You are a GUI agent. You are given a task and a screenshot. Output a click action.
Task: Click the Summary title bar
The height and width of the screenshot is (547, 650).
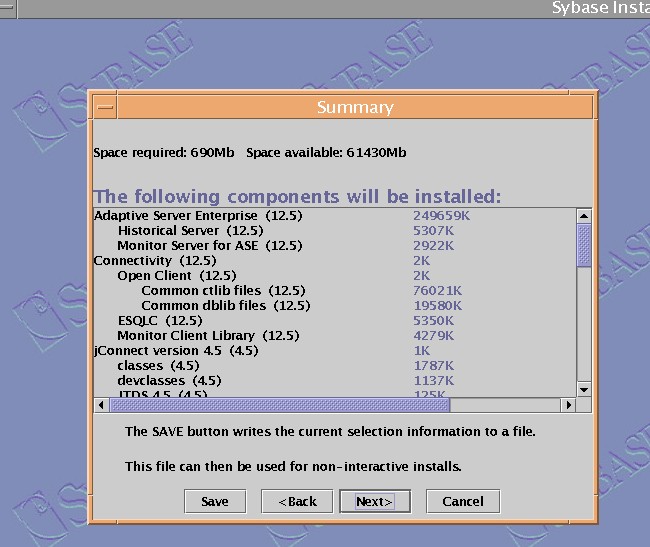coord(355,107)
